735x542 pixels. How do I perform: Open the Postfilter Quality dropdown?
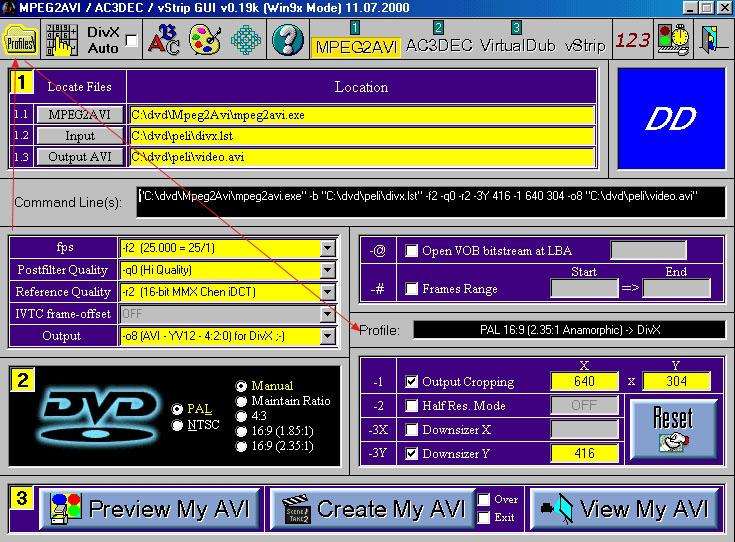click(x=328, y=270)
